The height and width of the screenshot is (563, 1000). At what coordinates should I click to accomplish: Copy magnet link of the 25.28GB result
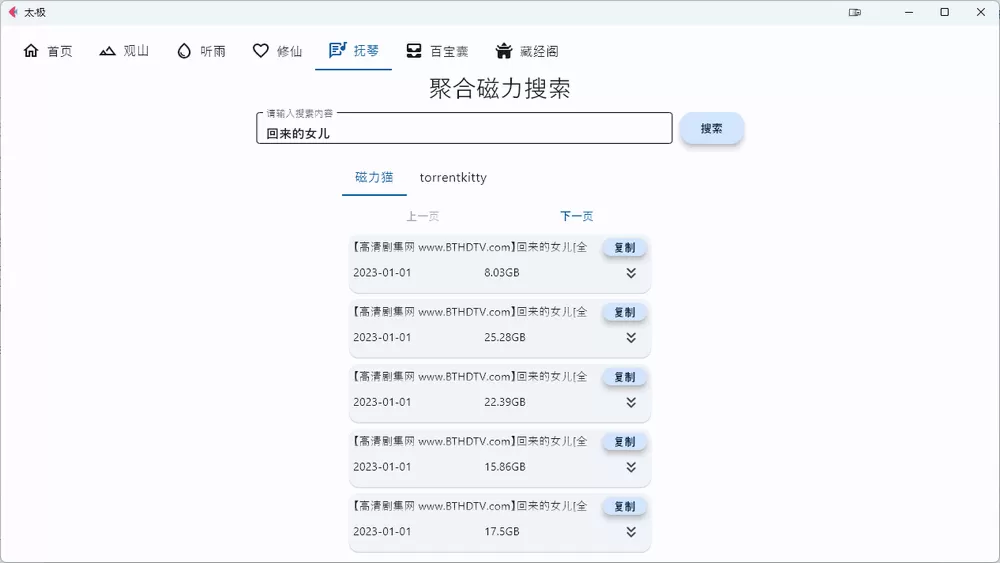coord(624,312)
